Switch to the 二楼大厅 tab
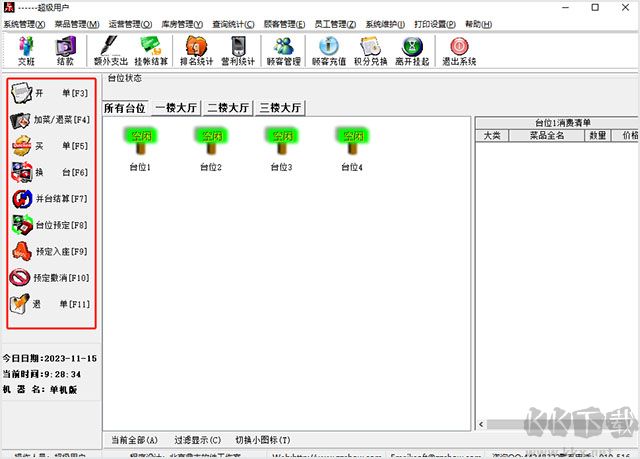Viewport: 640px width, 459px height. pyautogui.click(x=228, y=108)
